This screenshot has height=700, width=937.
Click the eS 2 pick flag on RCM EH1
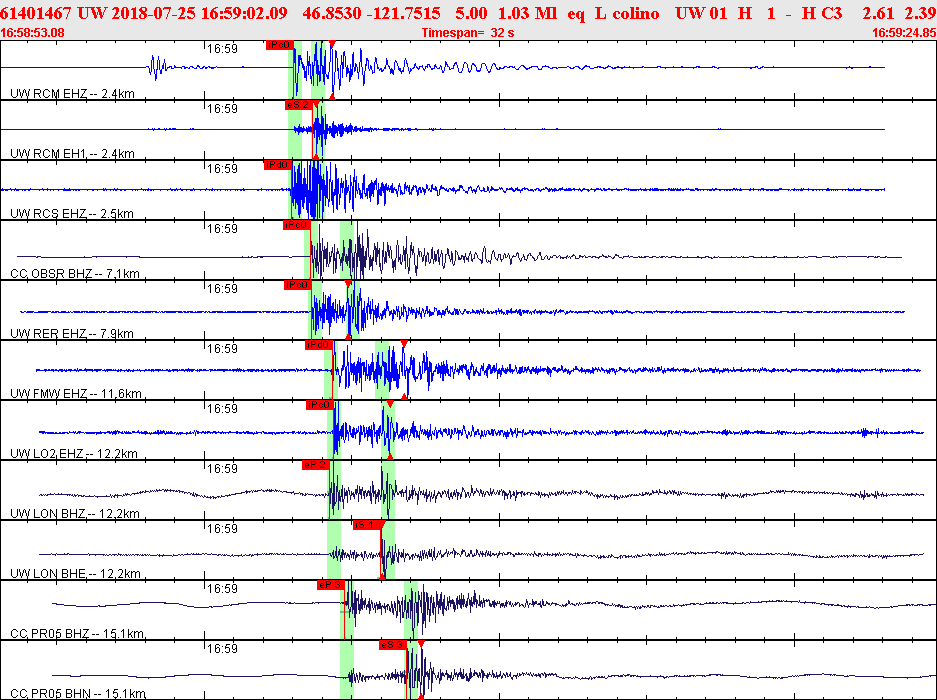pos(298,105)
